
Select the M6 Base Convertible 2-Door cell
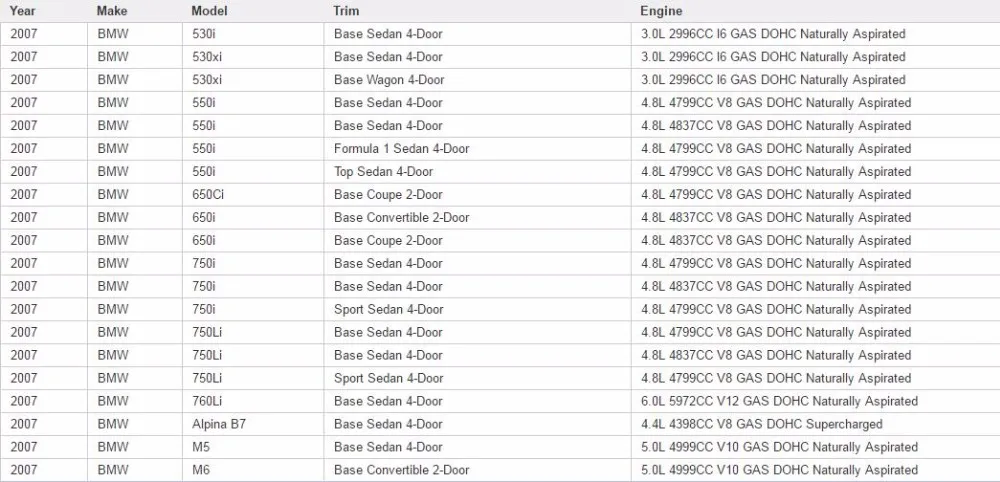tap(478, 470)
